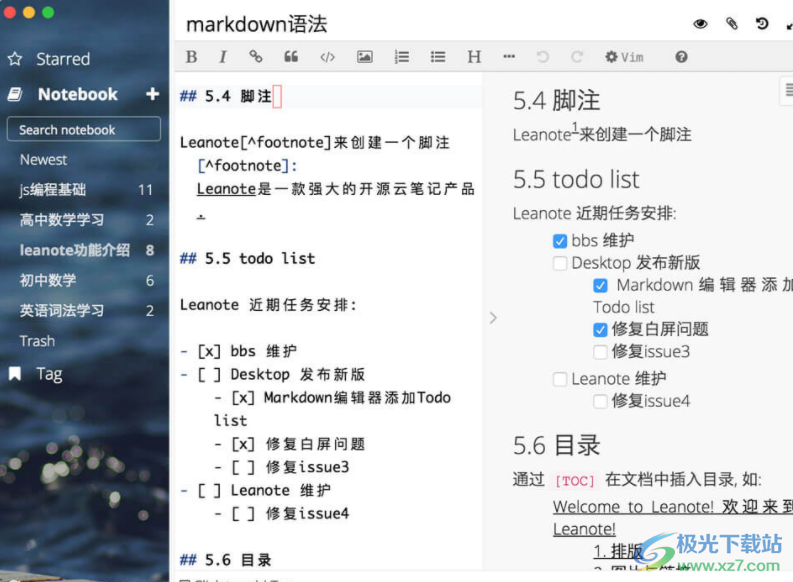Uncheck the Markdown 编辑器 todo checkbox
This screenshot has width=793, height=582.
(x=600, y=286)
